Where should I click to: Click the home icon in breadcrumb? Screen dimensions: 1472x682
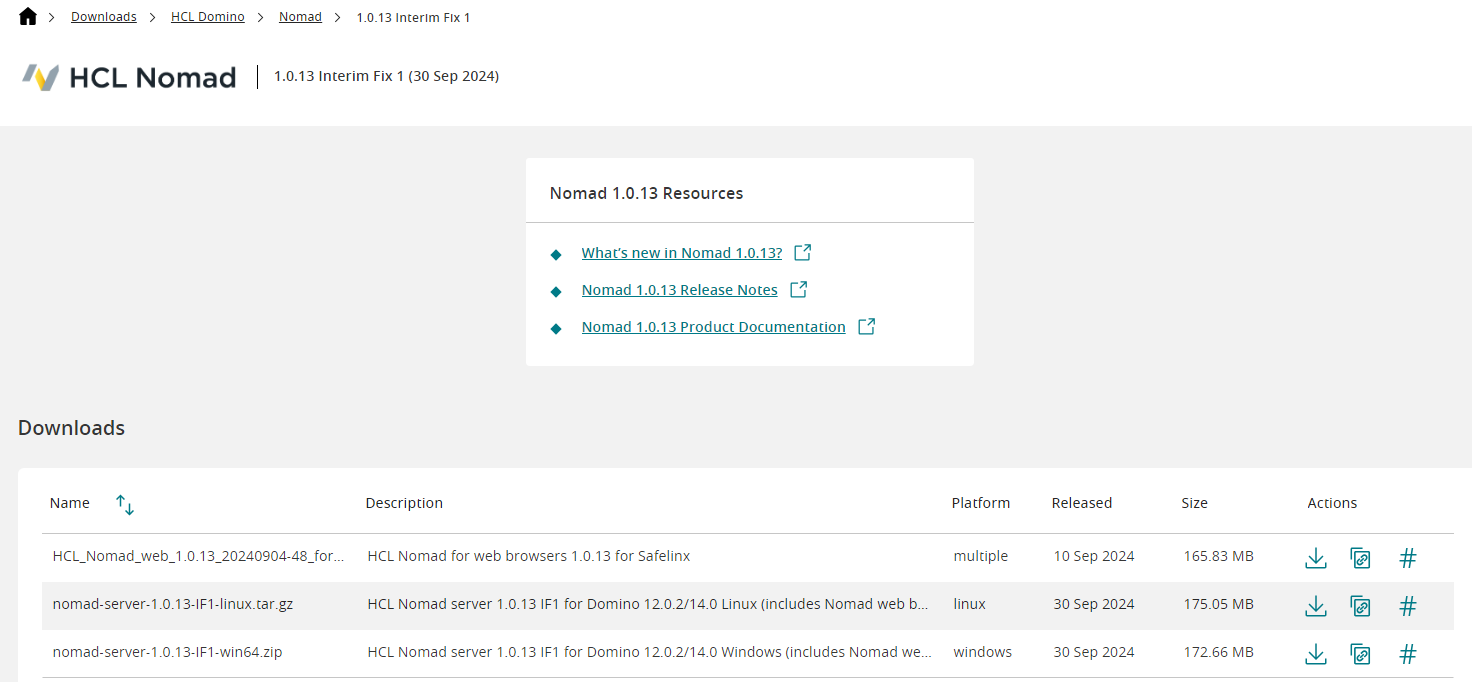point(28,17)
